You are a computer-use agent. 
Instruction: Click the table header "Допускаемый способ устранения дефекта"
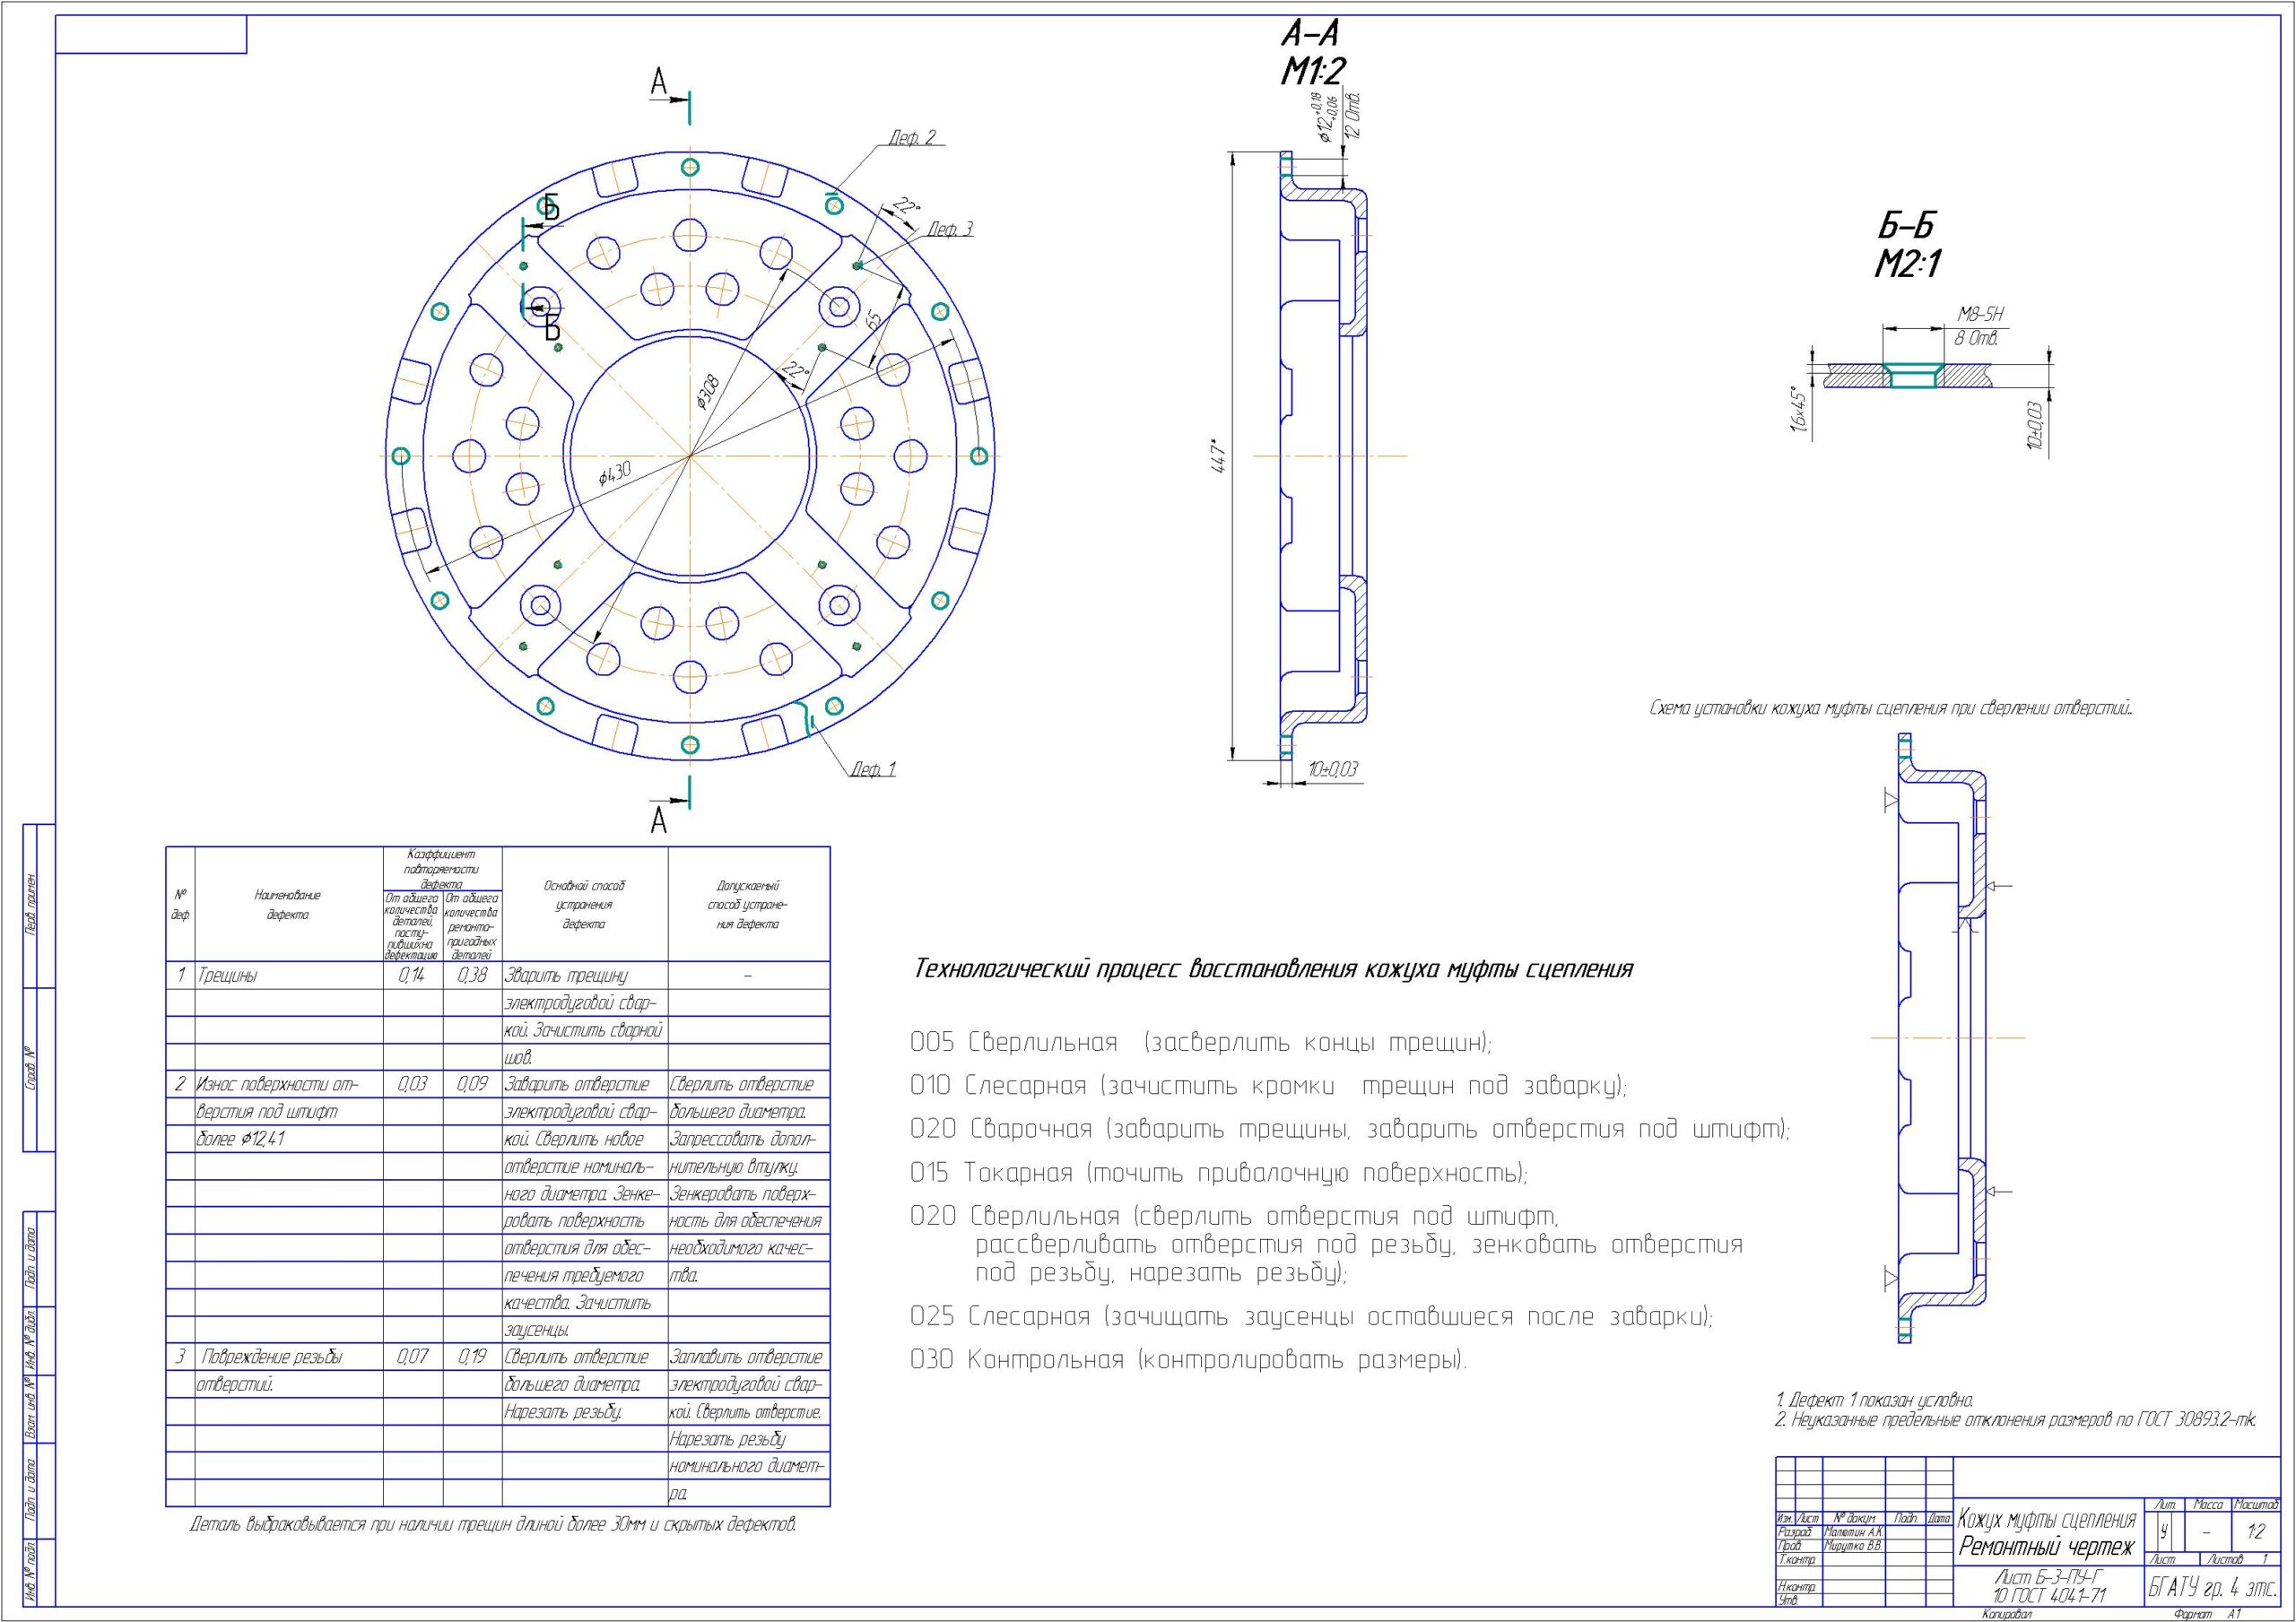[x=748, y=905]
